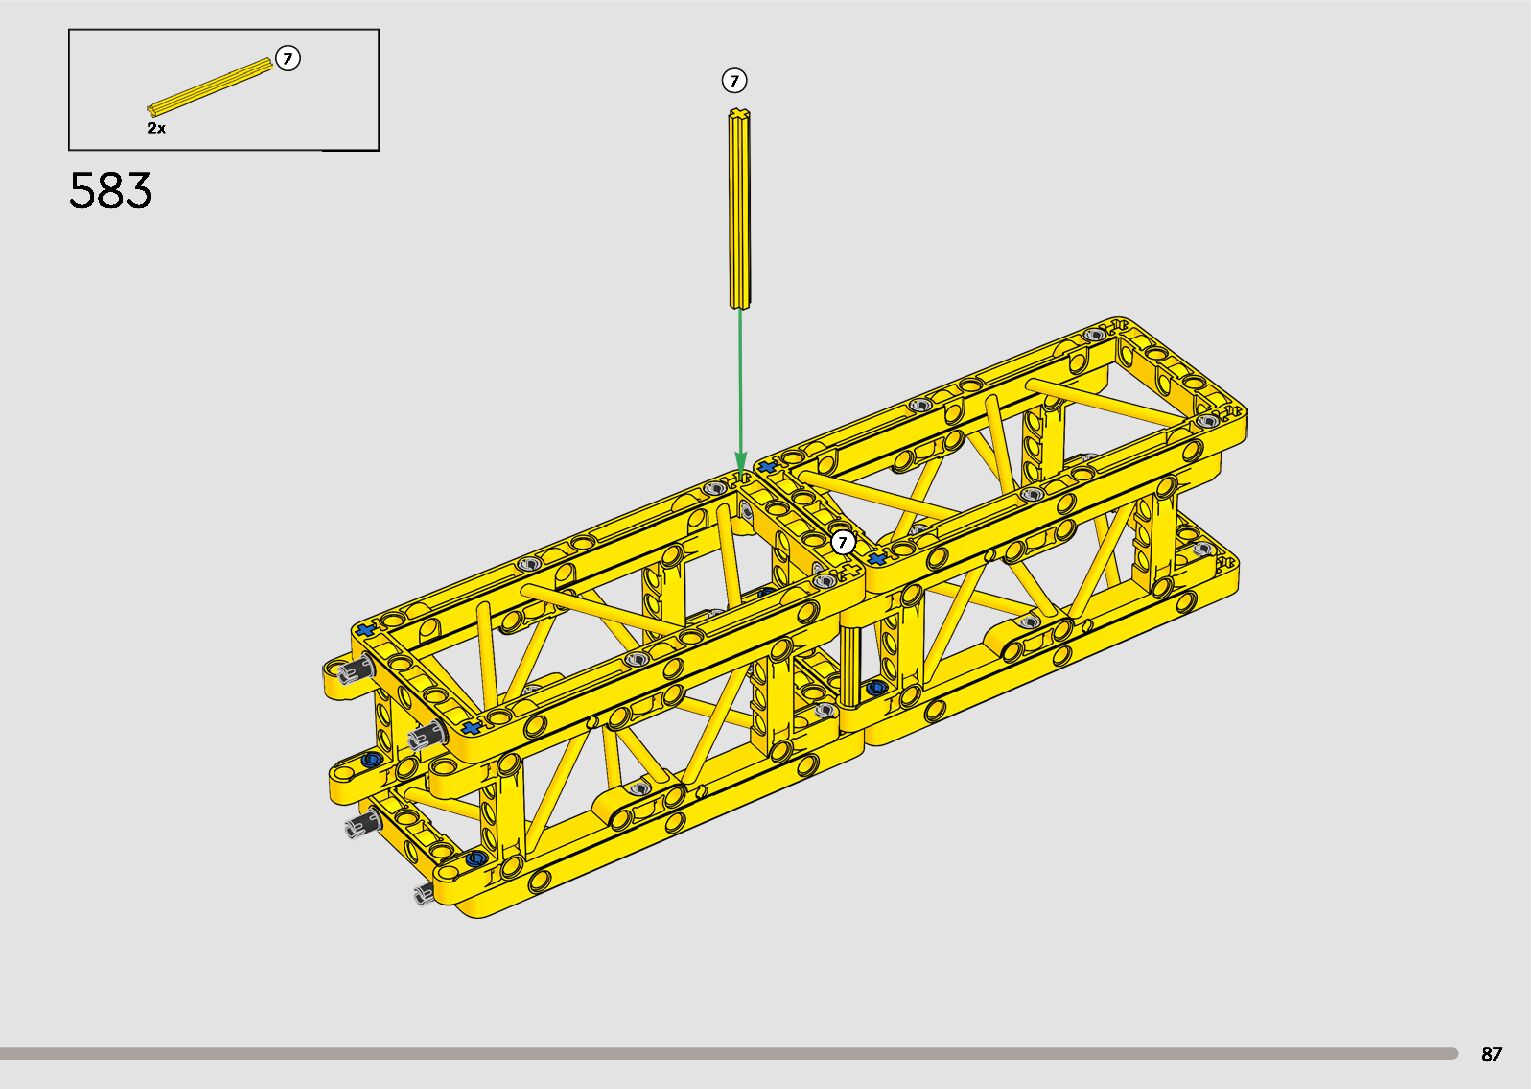Select the circled 7 on the truss model

point(844,542)
